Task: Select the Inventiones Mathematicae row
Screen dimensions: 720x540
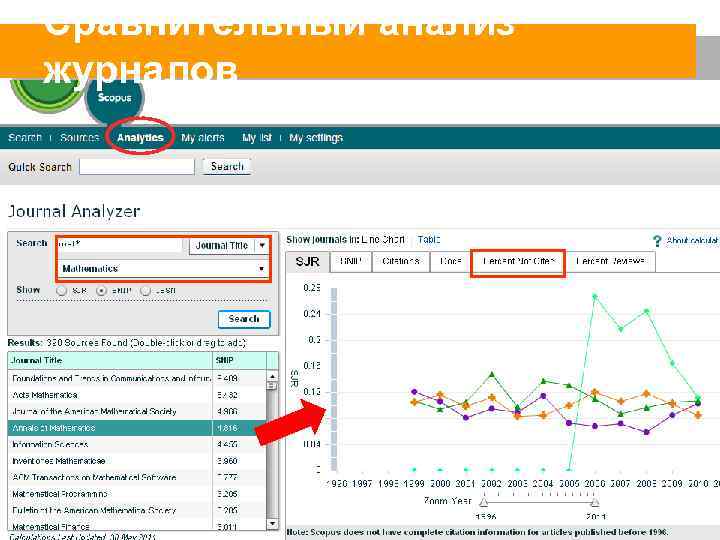Action: [x=136, y=461]
